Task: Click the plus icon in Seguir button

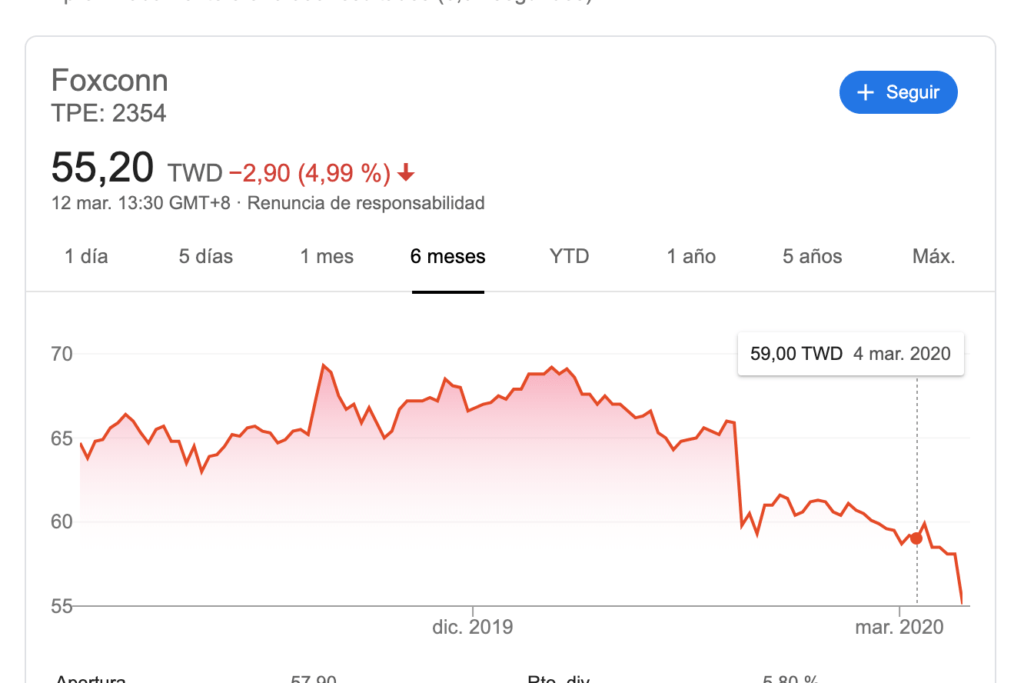Action: click(x=865, y=93)
